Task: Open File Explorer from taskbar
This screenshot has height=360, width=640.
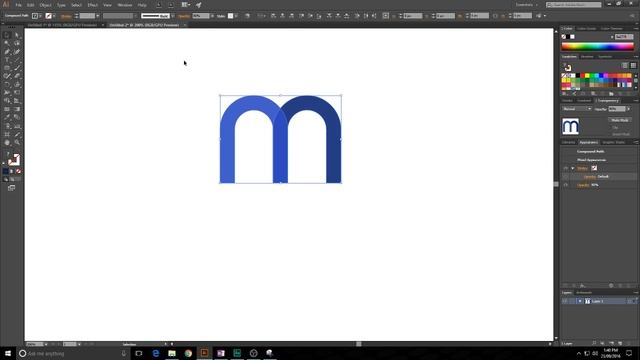Action: click(x=172, y=353)
